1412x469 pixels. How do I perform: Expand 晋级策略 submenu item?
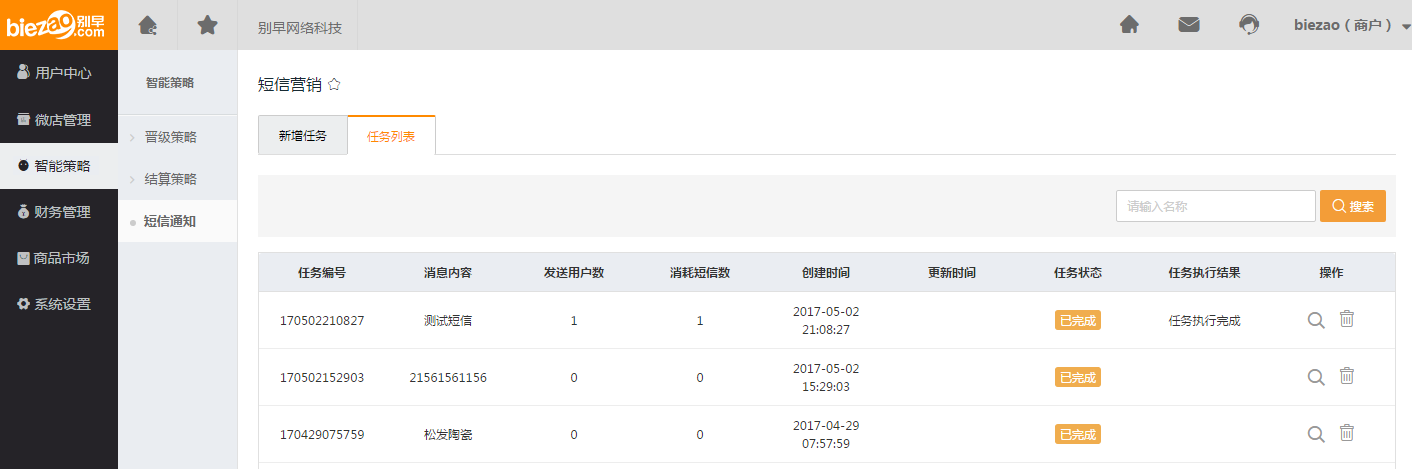(x=170, y=137)
